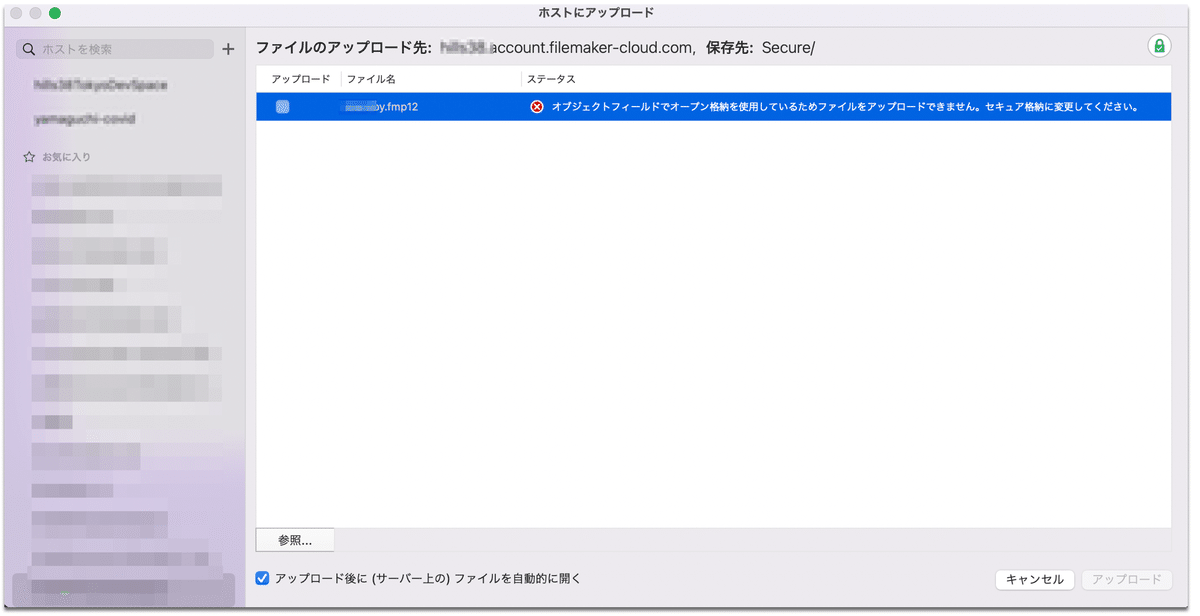Cancel the upload with キャンセル
This screenshot has width=1200, height=616.
1034,579
